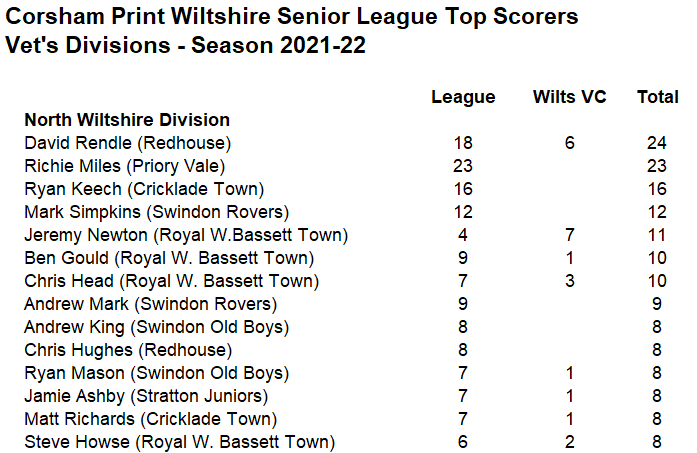Click the Wilts VC column header
The height and width of the screenshot is (453, 697).
tap(569, 96)
